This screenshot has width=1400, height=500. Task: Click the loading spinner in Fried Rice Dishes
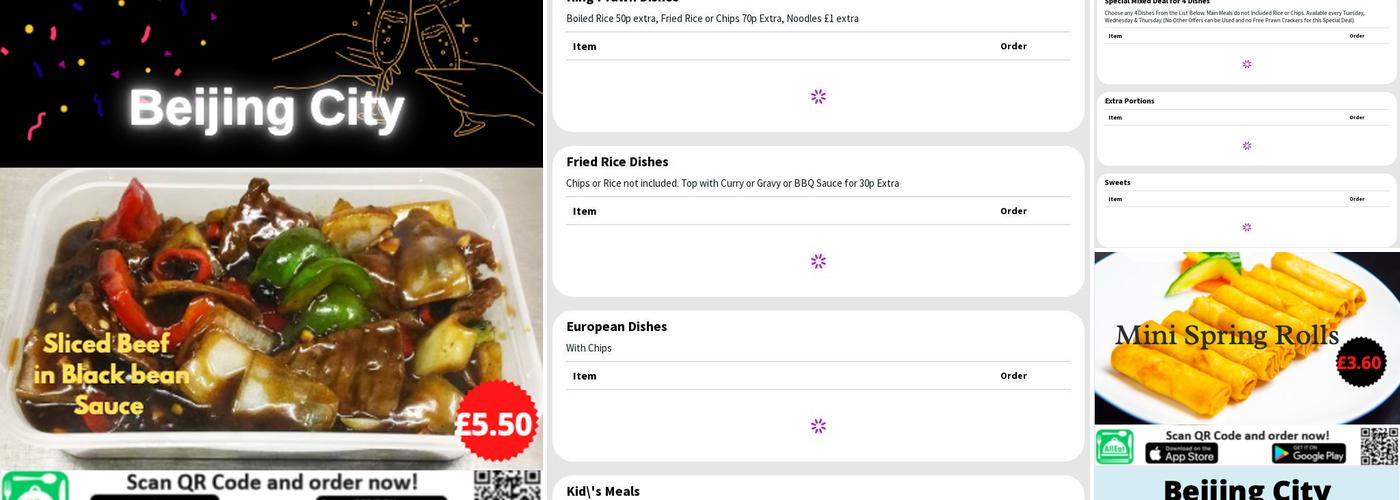tap(818, 261)
